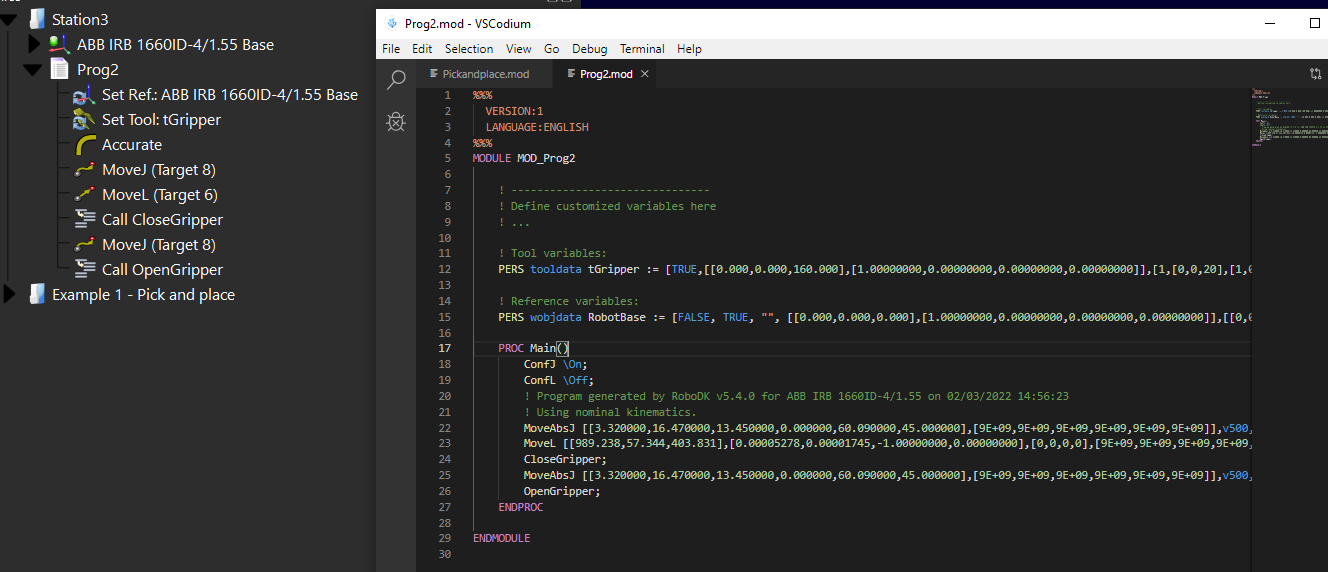Click the compare changes icon in editor
This screenshot has width=1328, height=572.
pyautogui.click(x=1316, y=74)
